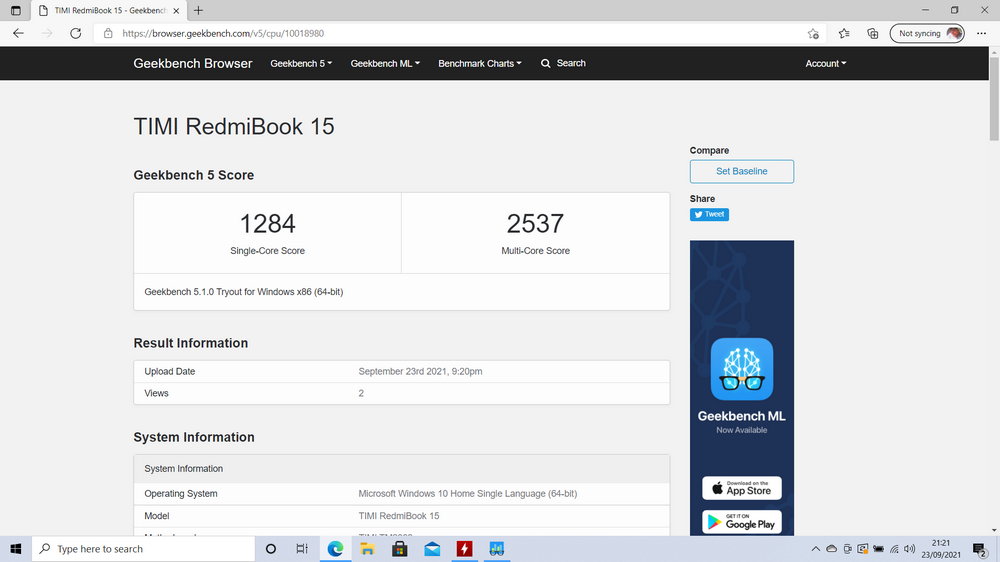The height and width of the screenshot is (562, 1000).
Task: Click the display tray icon with orange dot
Action: (863, 549)
